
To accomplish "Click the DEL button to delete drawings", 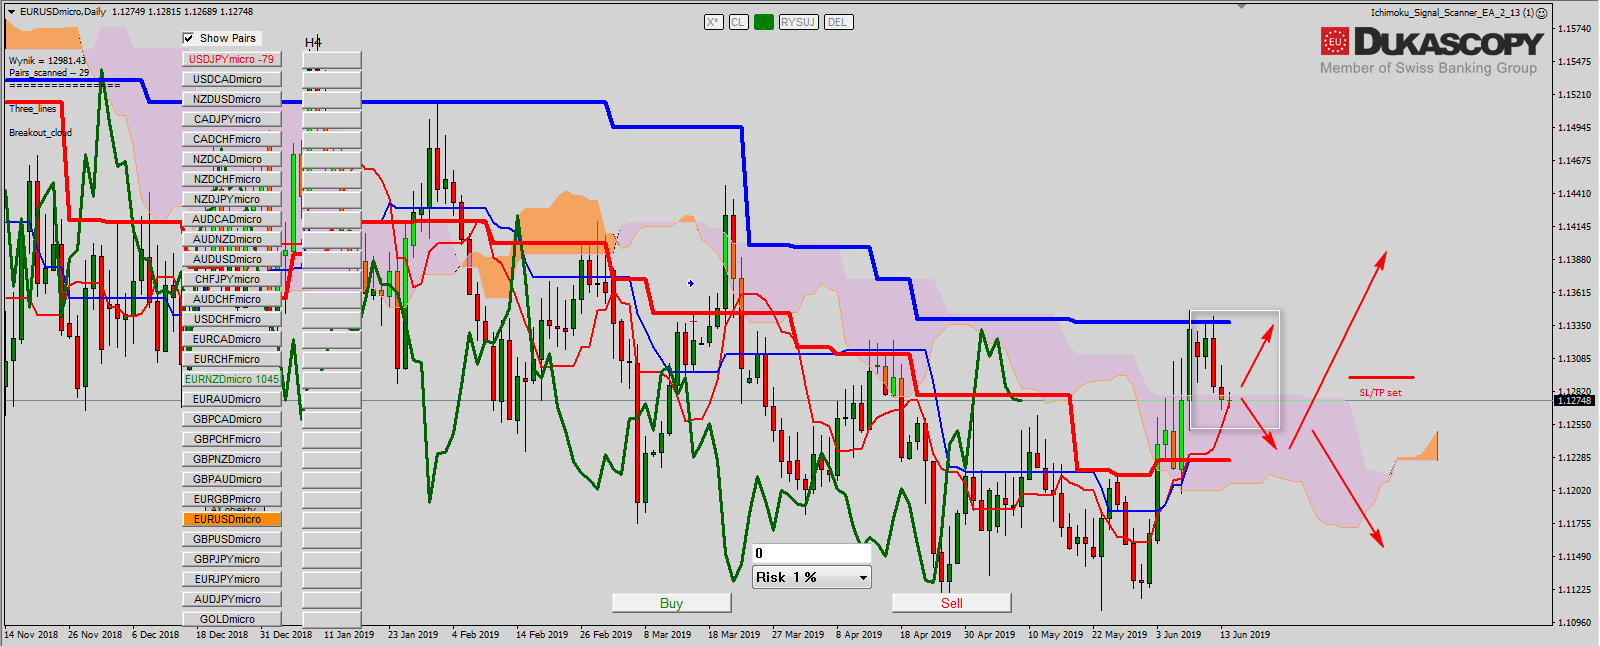I will point(838,22).
